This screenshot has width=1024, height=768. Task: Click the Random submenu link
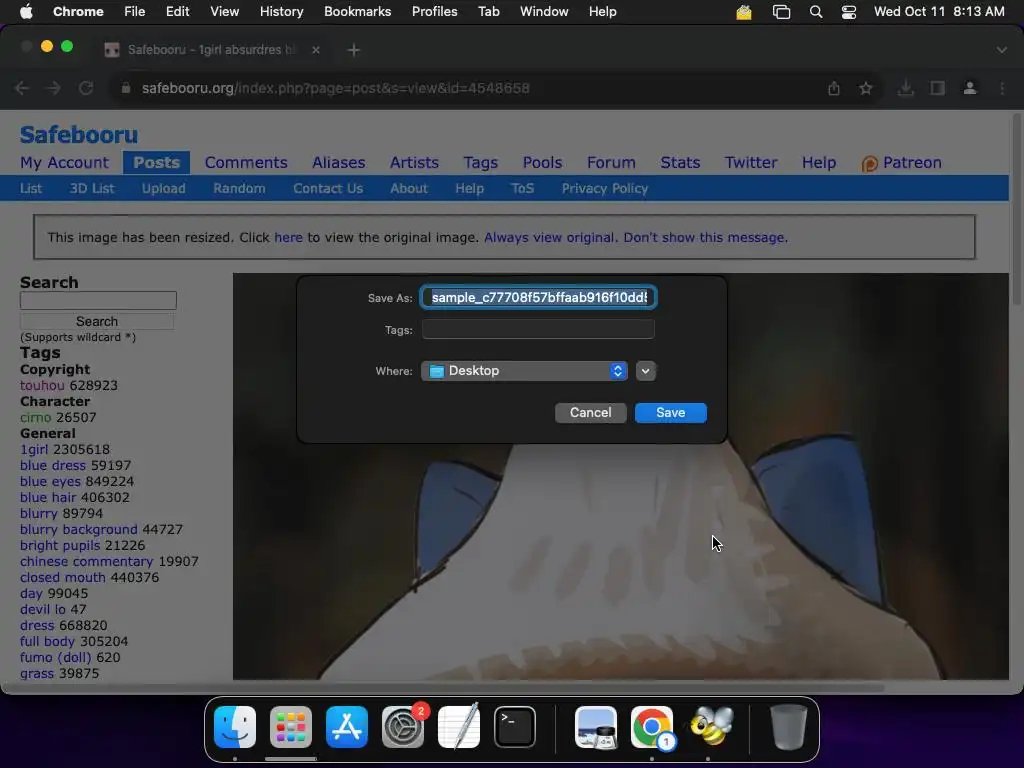pos(239,189)
